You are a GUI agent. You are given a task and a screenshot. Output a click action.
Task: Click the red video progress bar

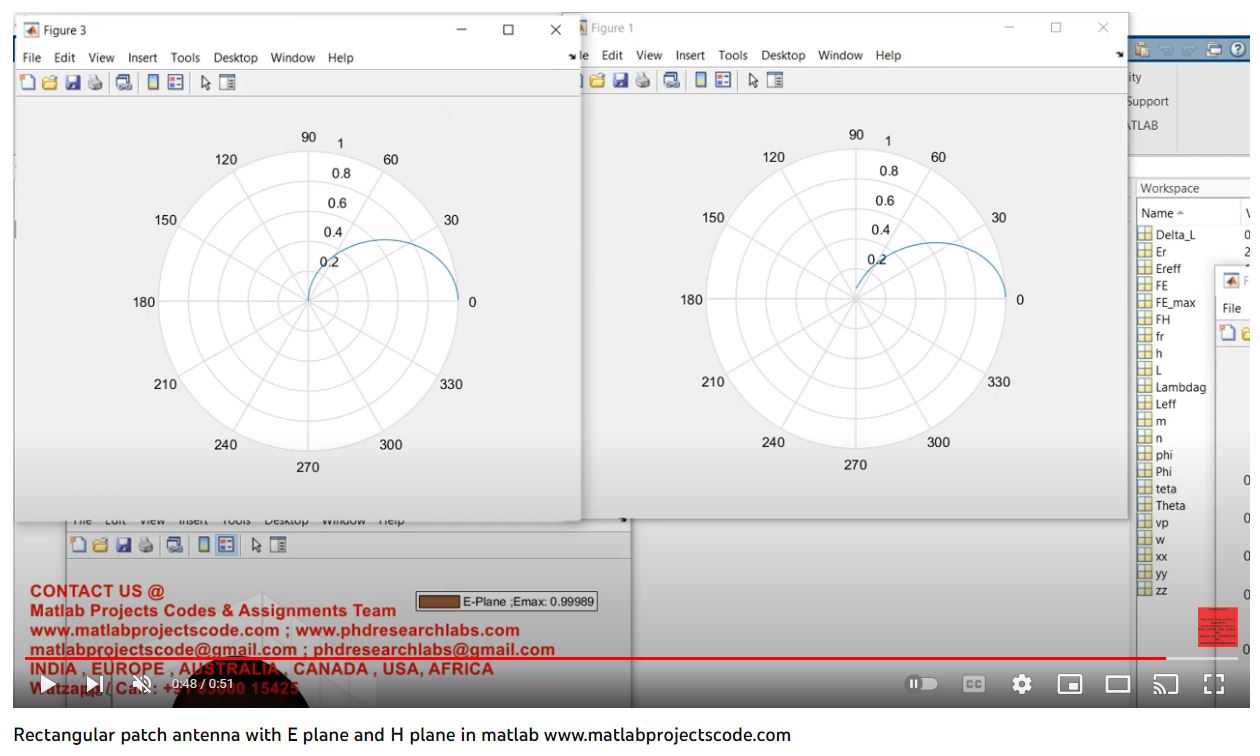(600, 658)
